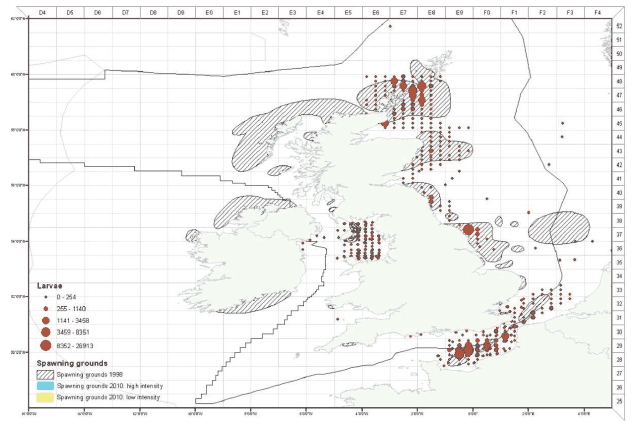
Task: Click row label 32 on the right edge
Action: [x=619, y=304]
